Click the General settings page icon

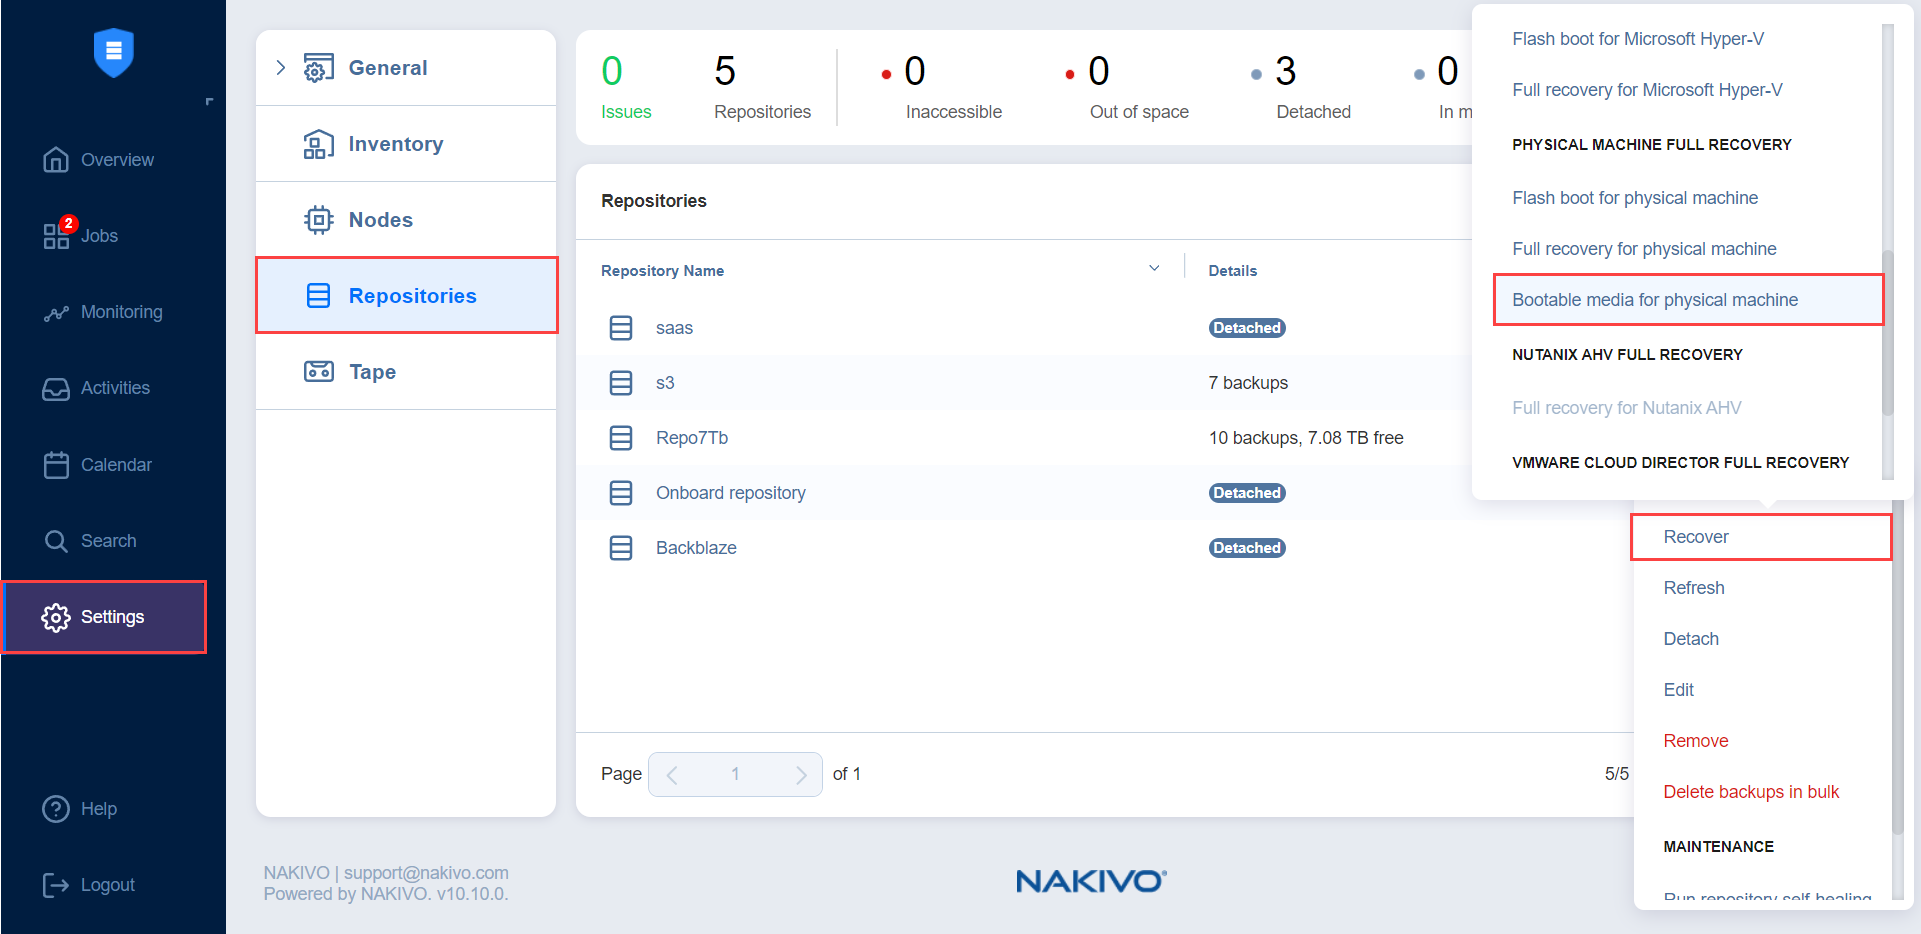(318, 68)
